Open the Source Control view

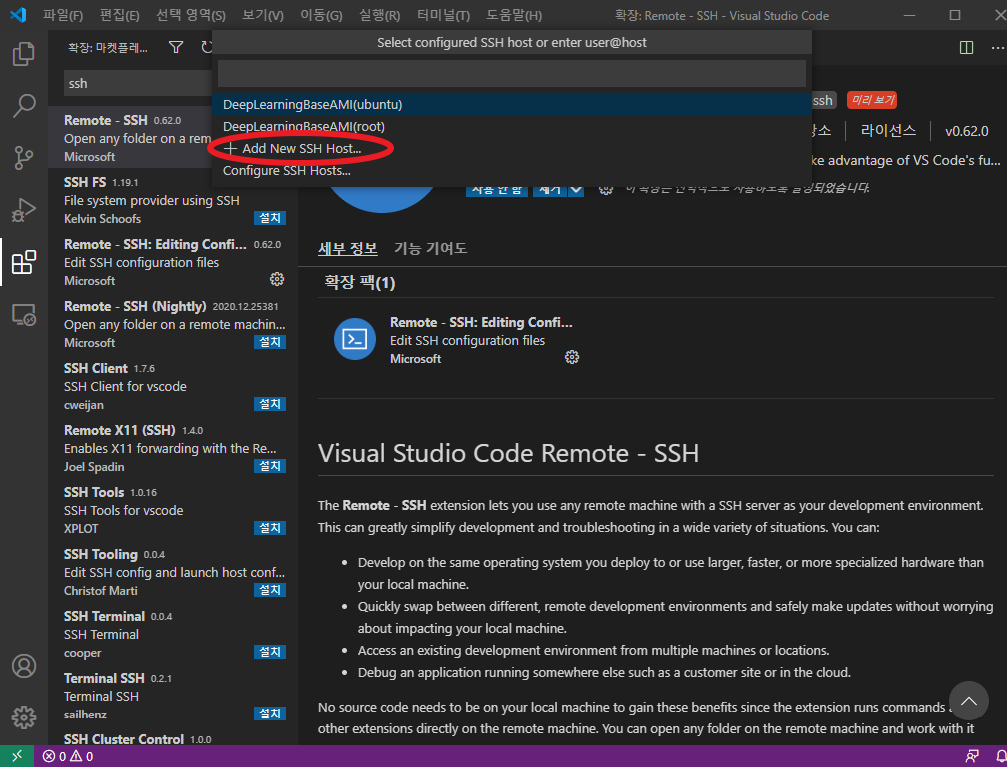(24, 158)
